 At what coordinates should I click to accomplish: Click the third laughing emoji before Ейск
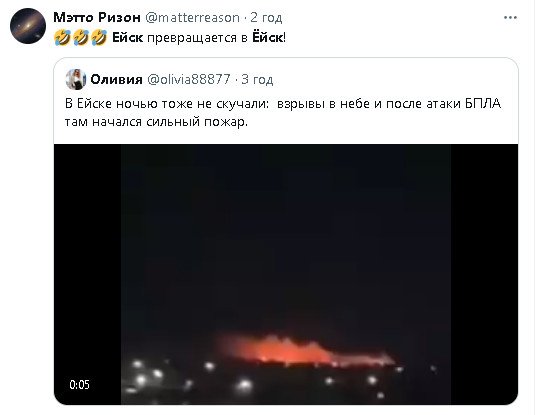click(x=99, y=37)
